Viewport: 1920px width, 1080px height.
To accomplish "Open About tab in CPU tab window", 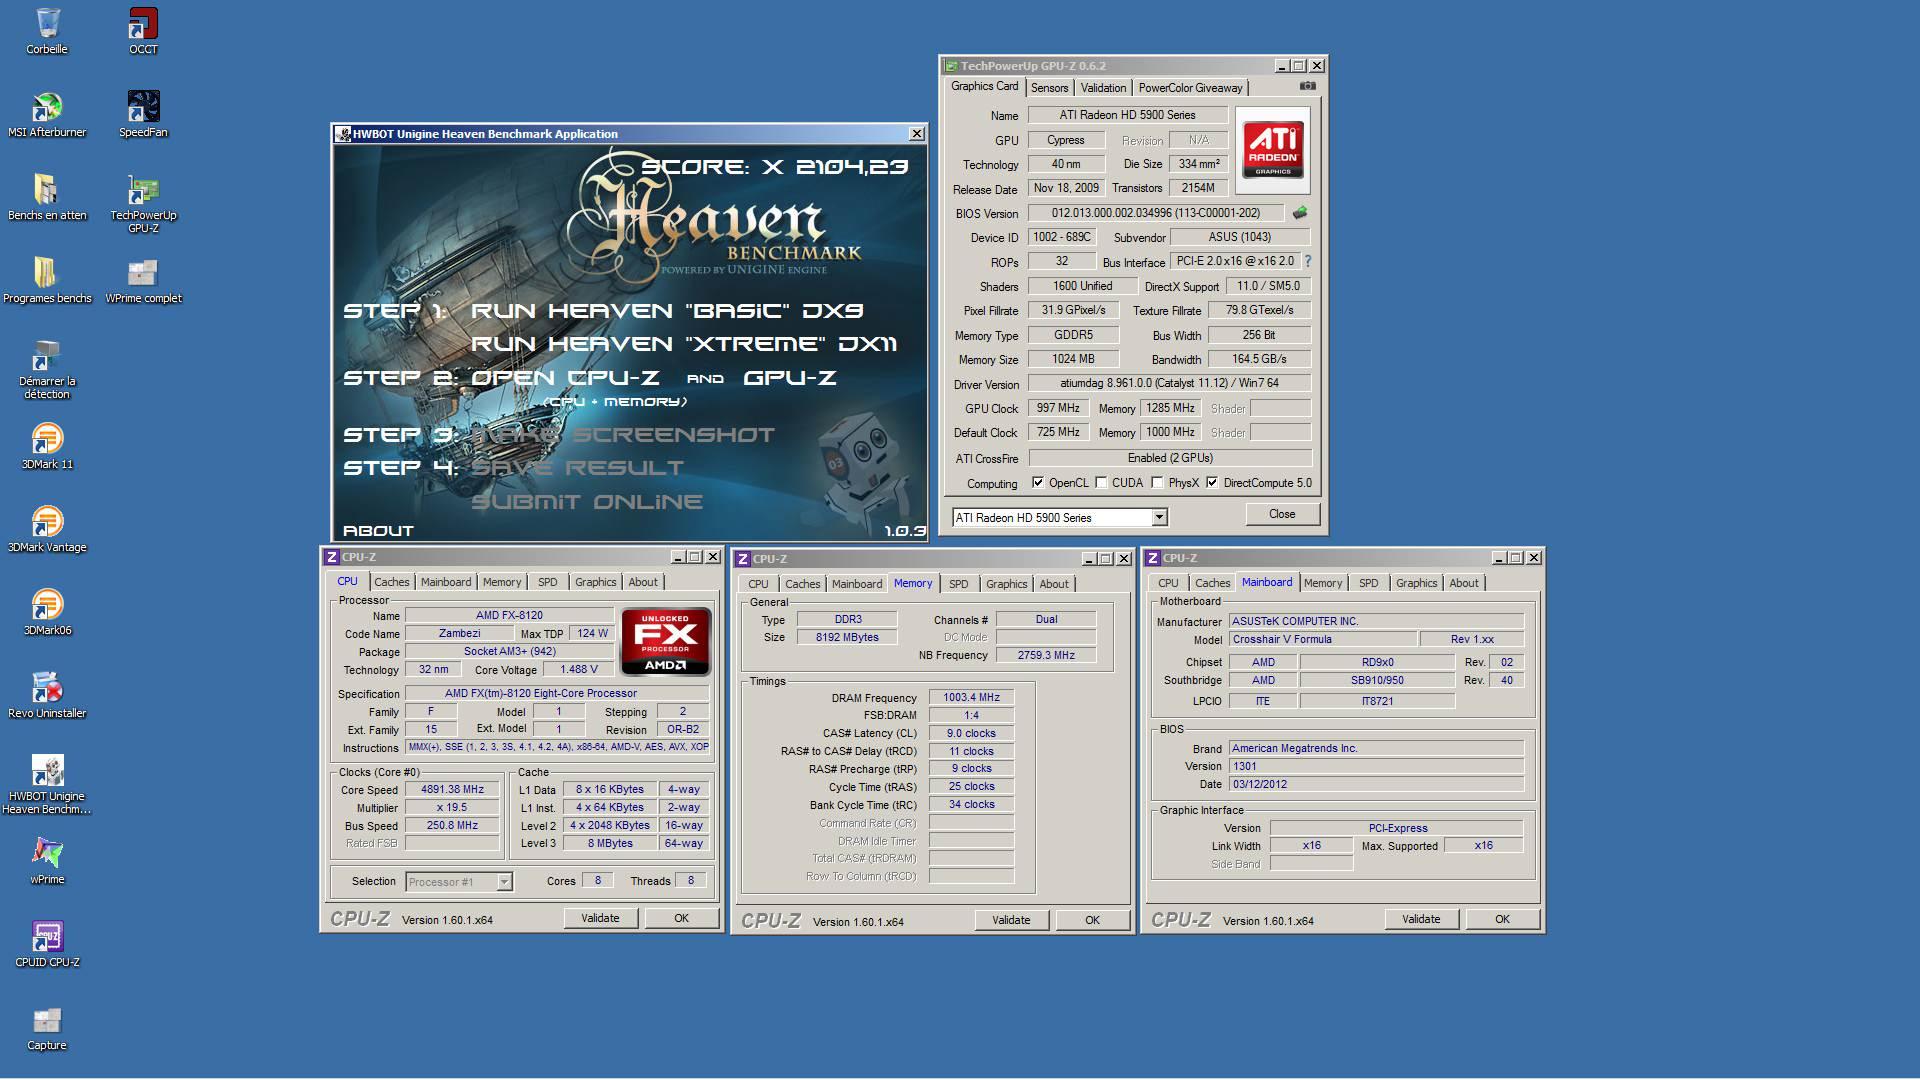I will click(x=643, y=582).
